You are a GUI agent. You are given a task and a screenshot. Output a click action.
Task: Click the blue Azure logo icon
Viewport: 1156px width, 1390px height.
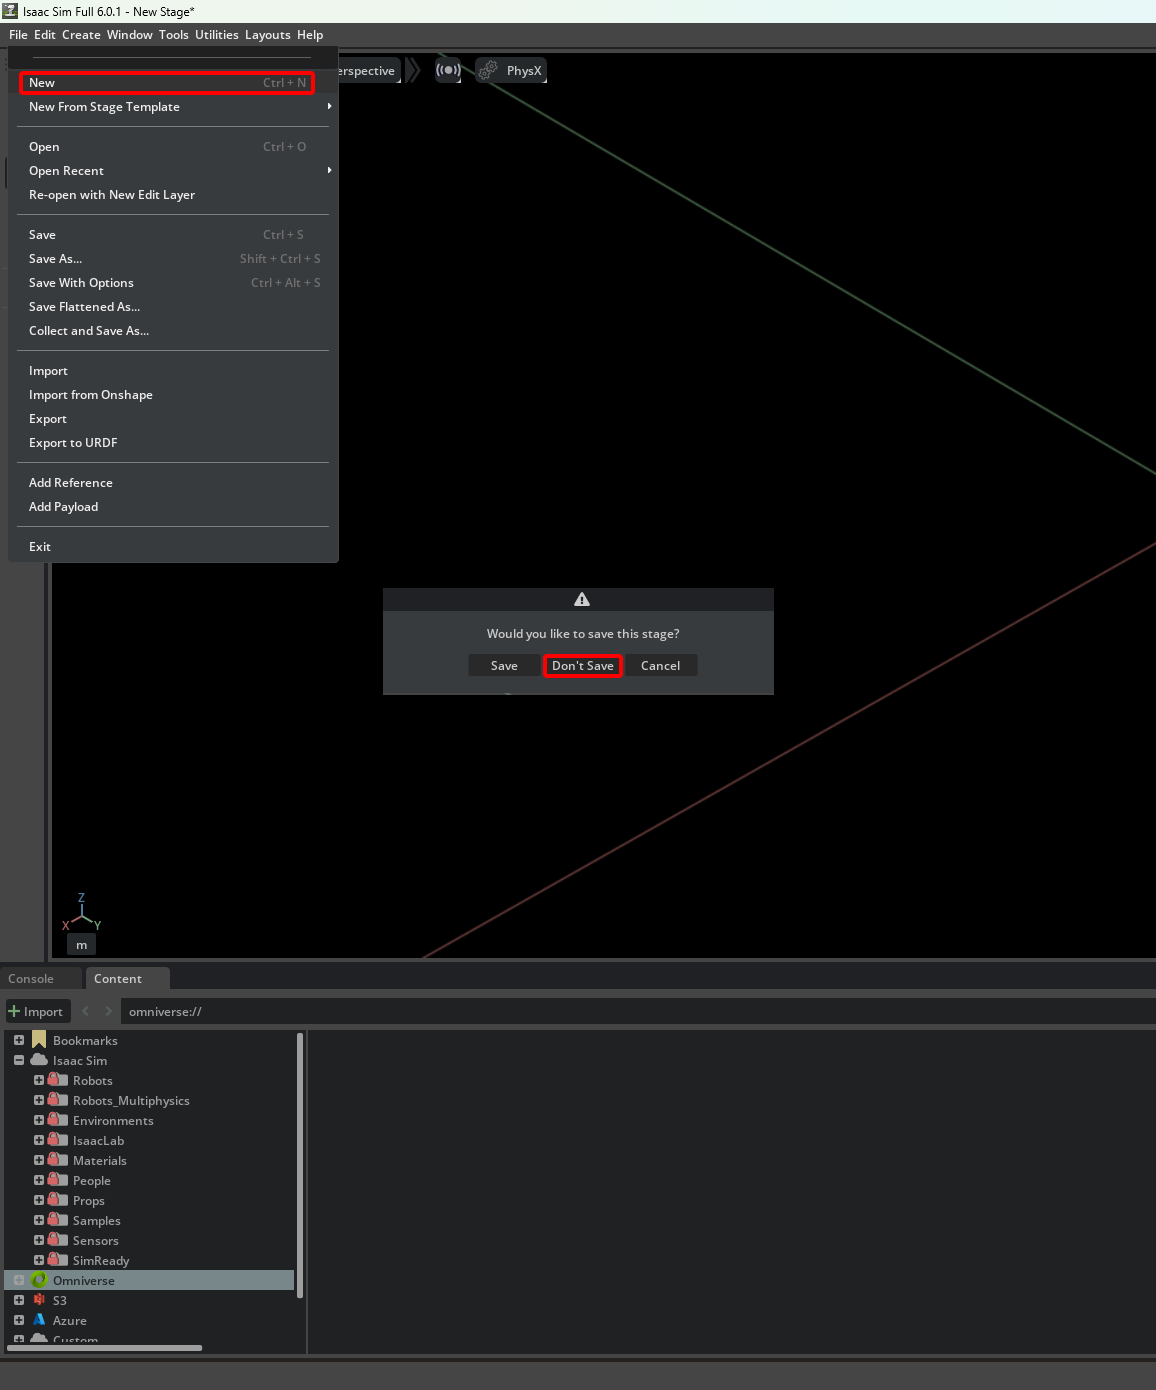pos(39,1320)
